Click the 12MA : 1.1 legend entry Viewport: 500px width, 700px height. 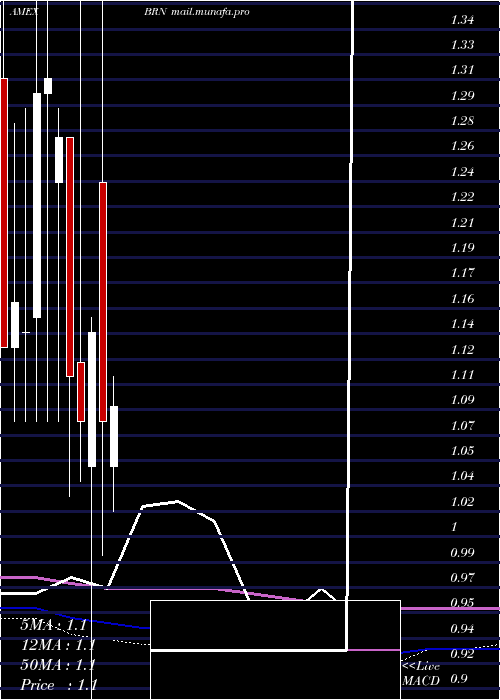[x=57, y=645]
